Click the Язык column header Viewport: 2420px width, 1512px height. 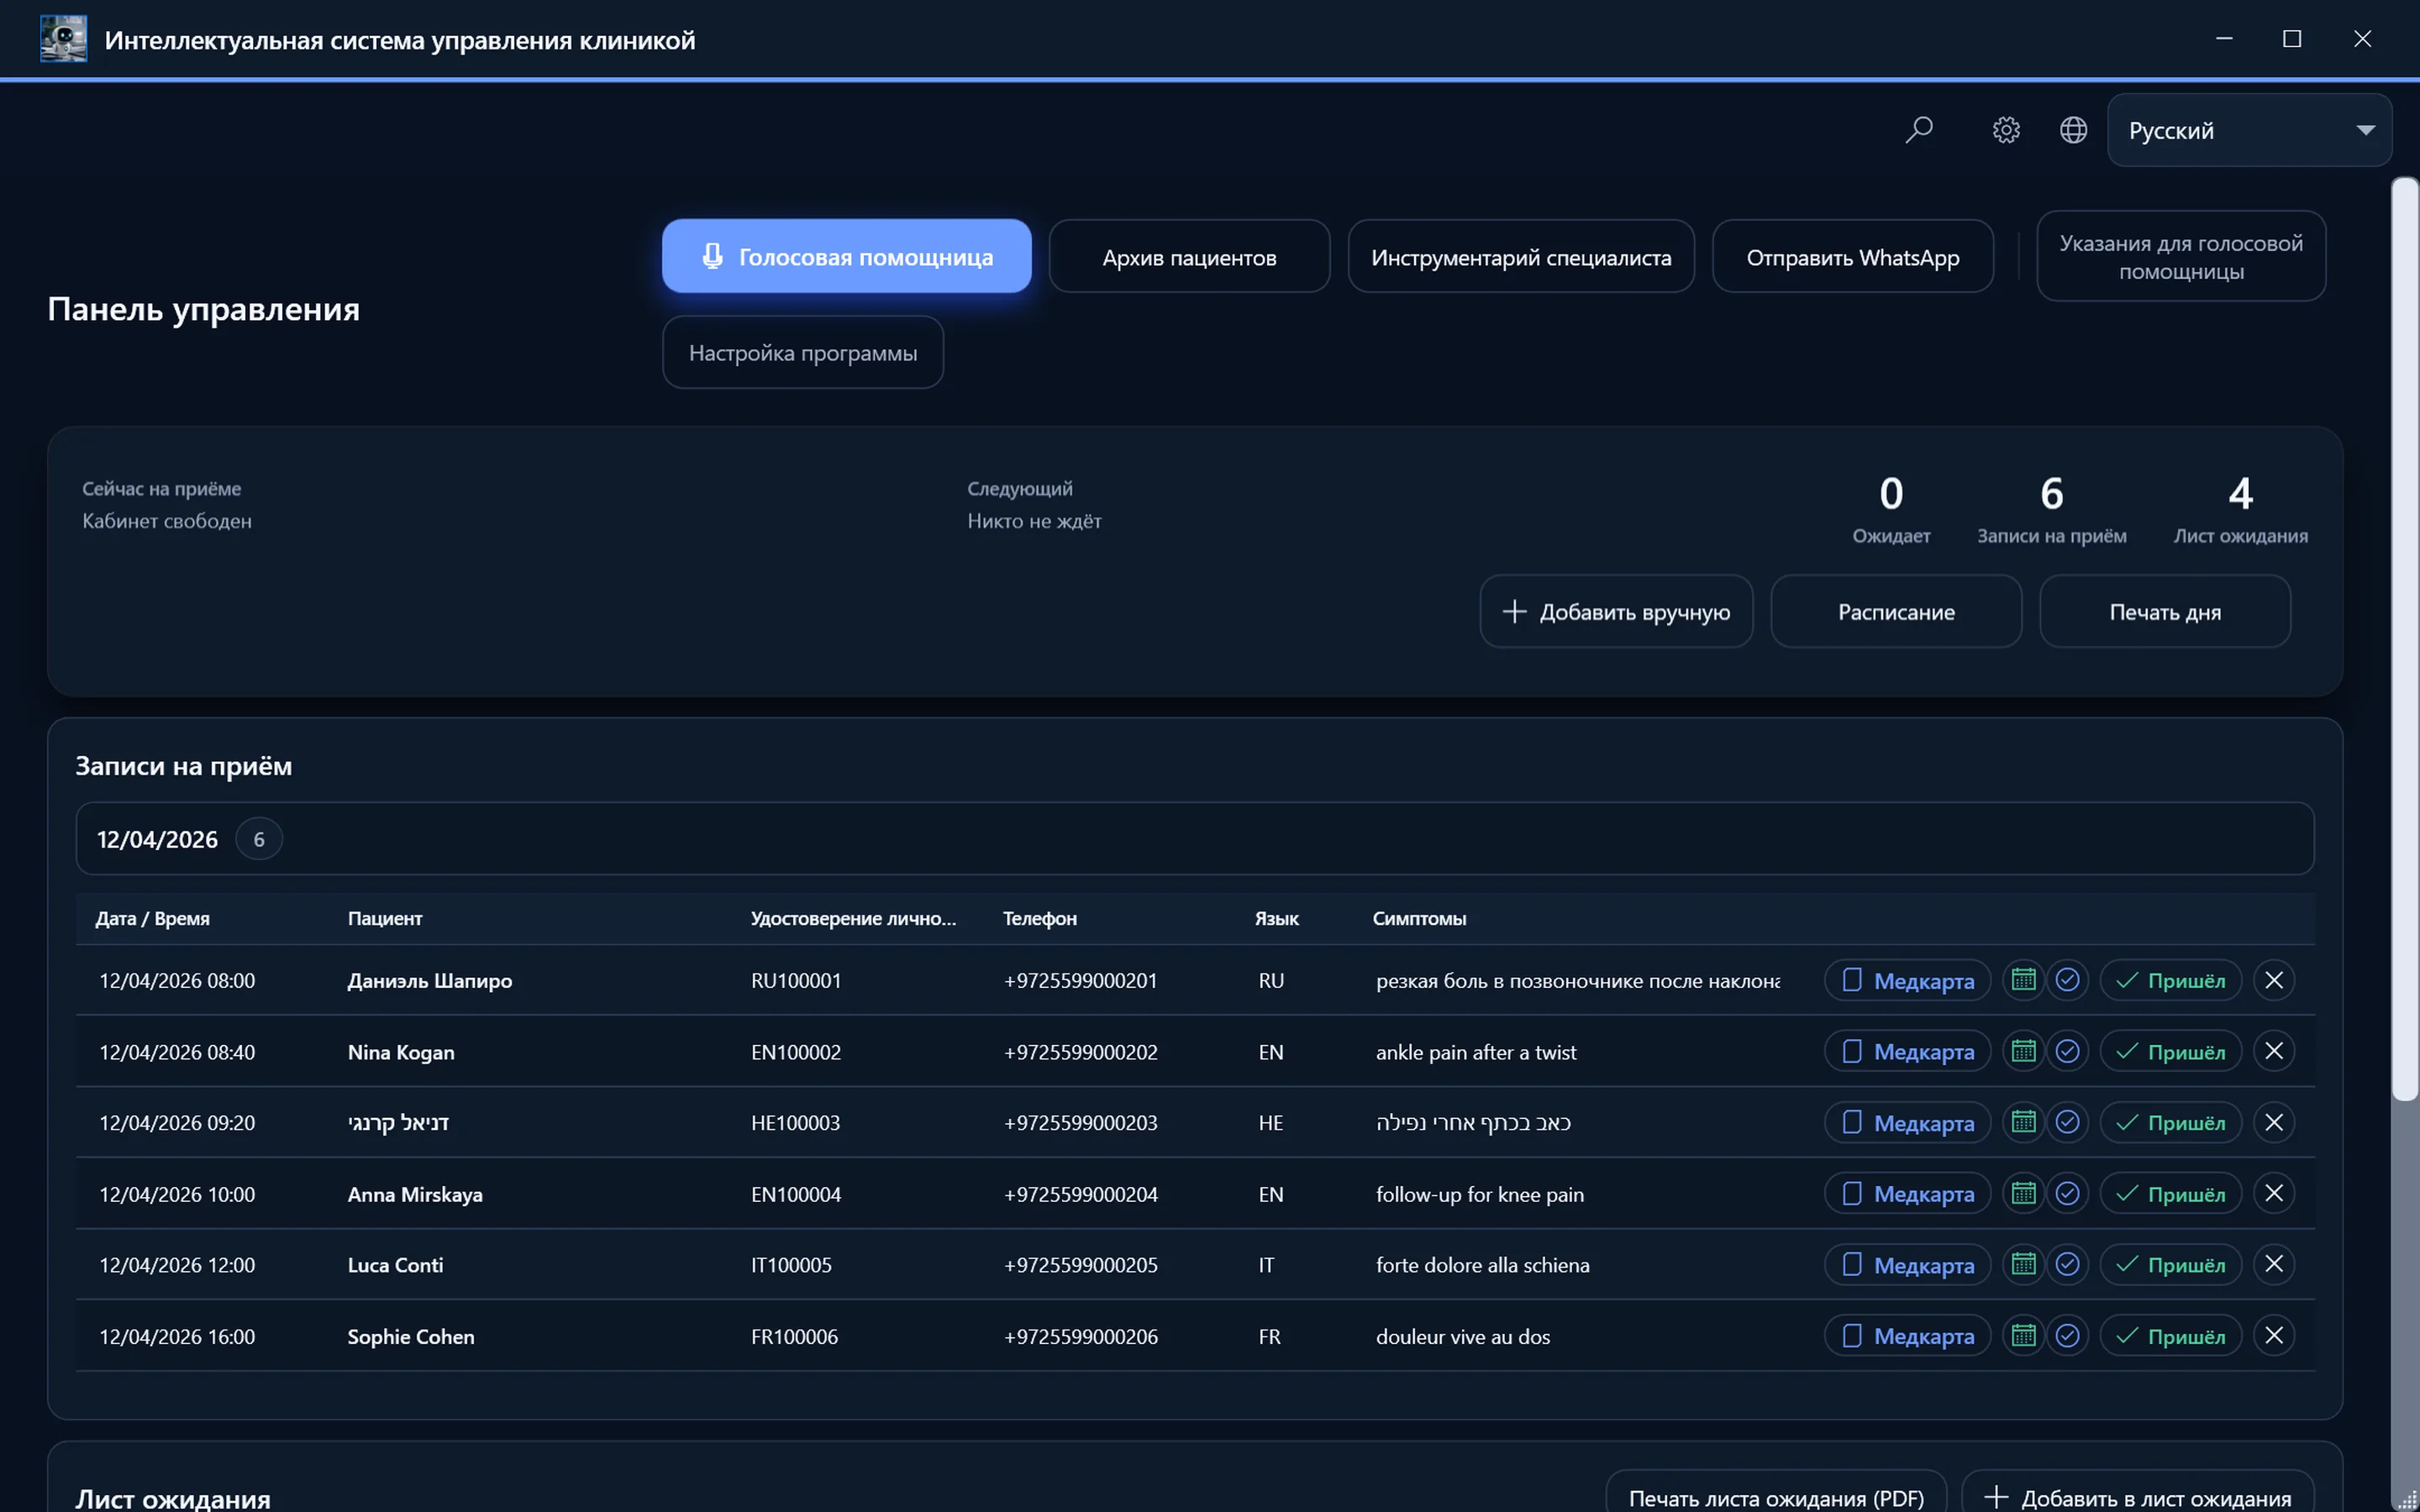pos(1277,918)
